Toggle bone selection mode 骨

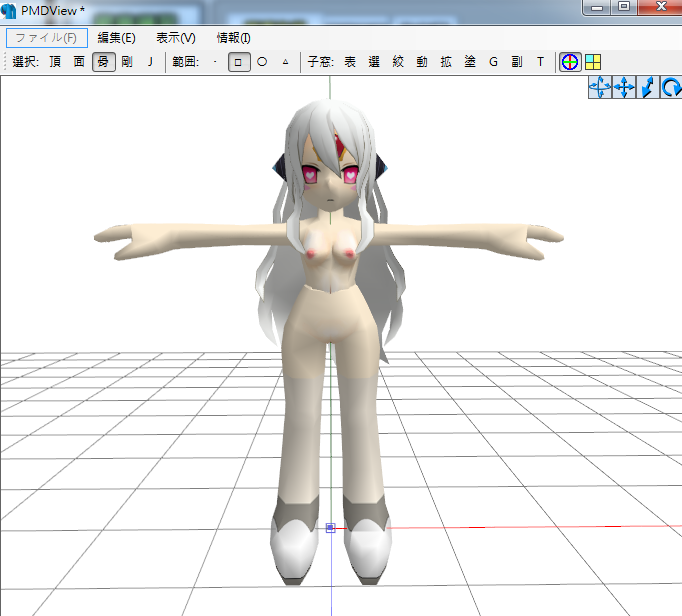pos(103,62)
